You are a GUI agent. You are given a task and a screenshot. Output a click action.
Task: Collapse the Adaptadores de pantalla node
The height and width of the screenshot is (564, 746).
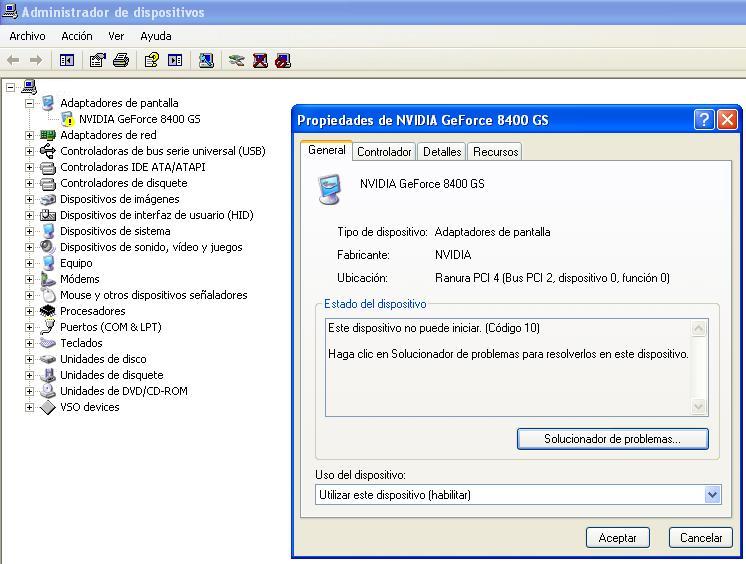(x=29, y=103)
